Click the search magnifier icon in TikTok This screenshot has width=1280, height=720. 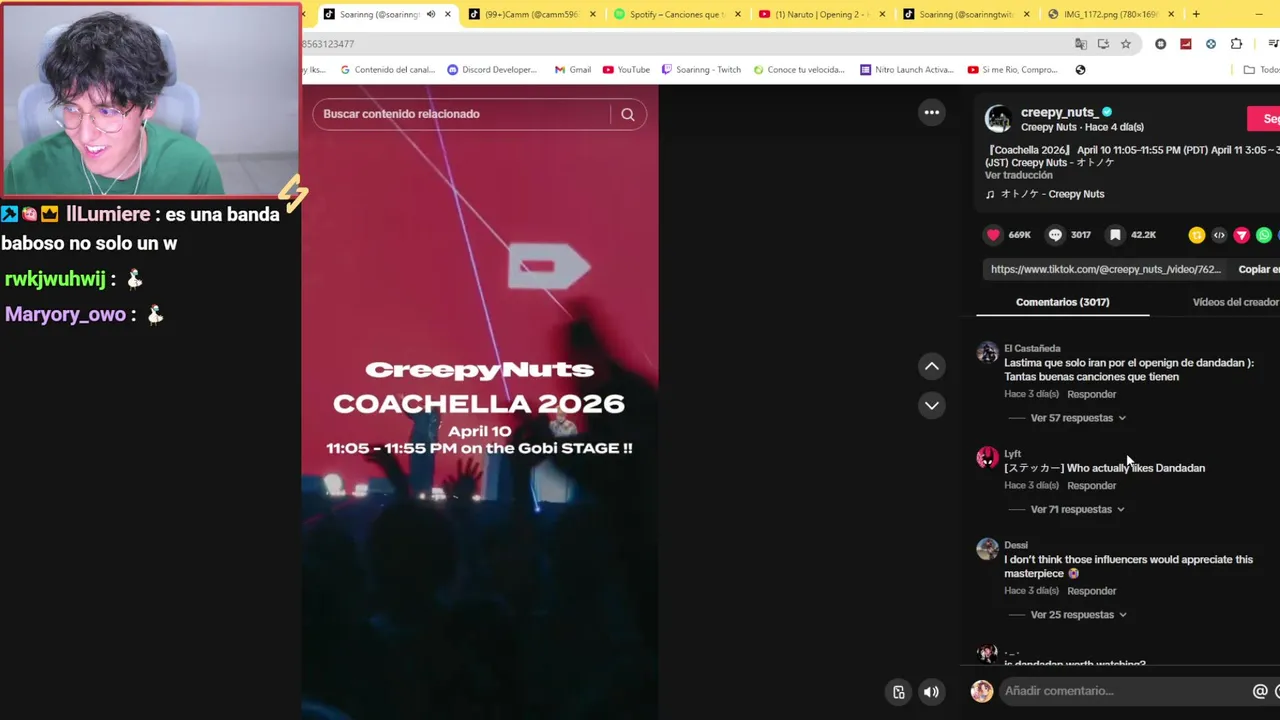coord(628,114)
